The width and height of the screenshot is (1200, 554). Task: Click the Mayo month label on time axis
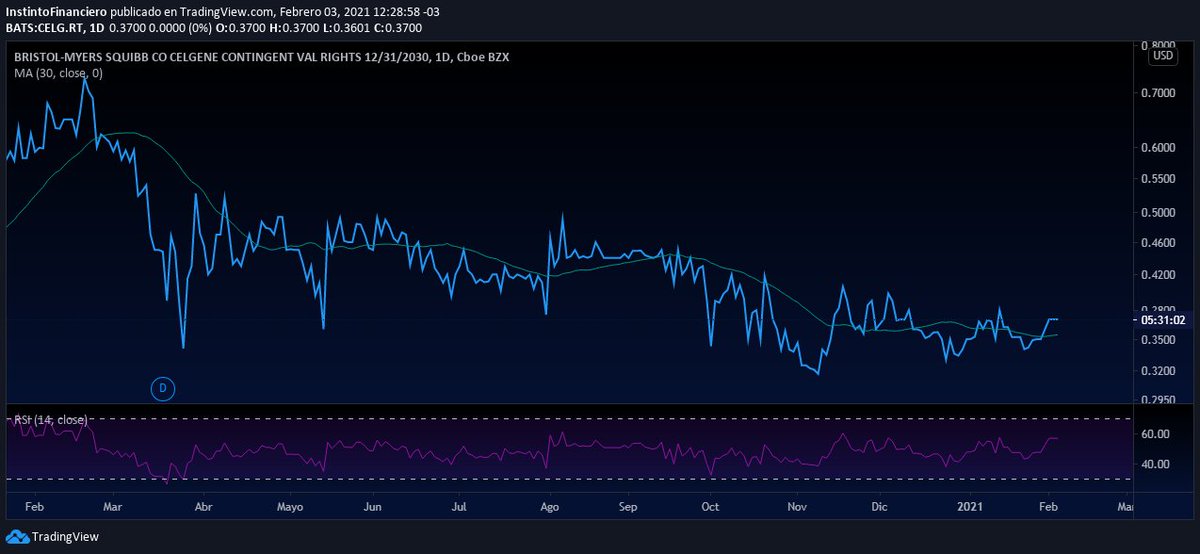tap(290, 508)
